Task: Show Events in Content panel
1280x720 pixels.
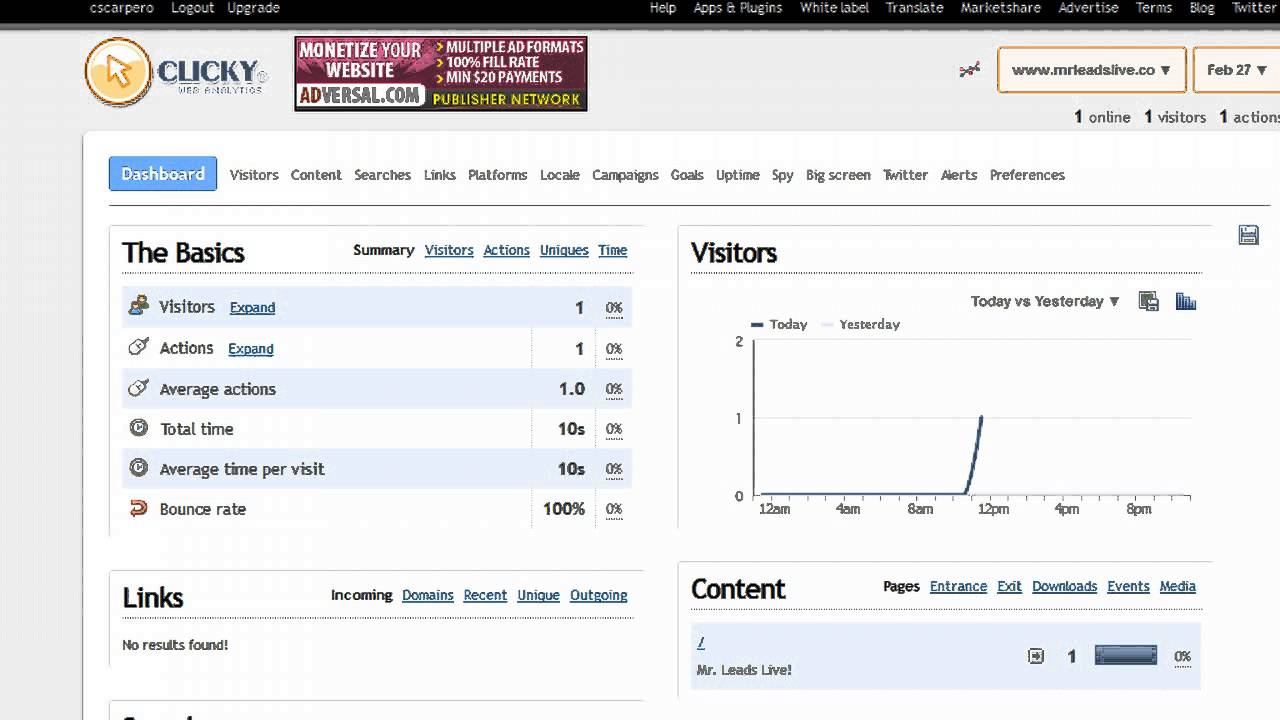Action: coord(1128,587)
